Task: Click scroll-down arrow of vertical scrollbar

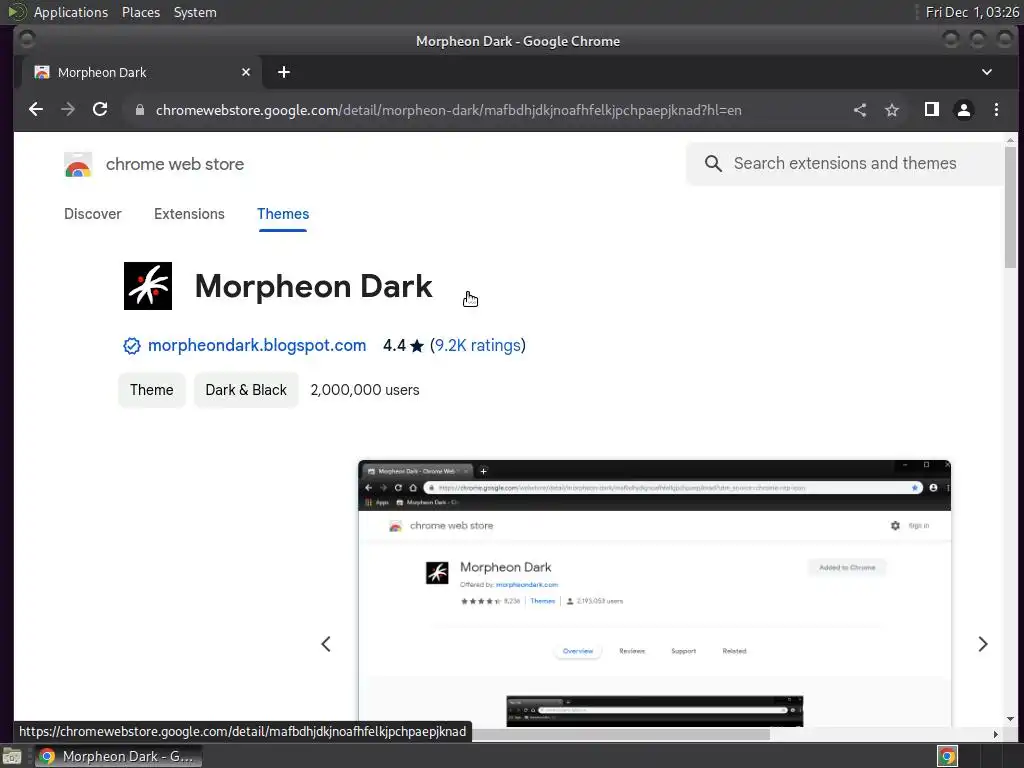Action: pyautogui.click(x=1010, y=719)
